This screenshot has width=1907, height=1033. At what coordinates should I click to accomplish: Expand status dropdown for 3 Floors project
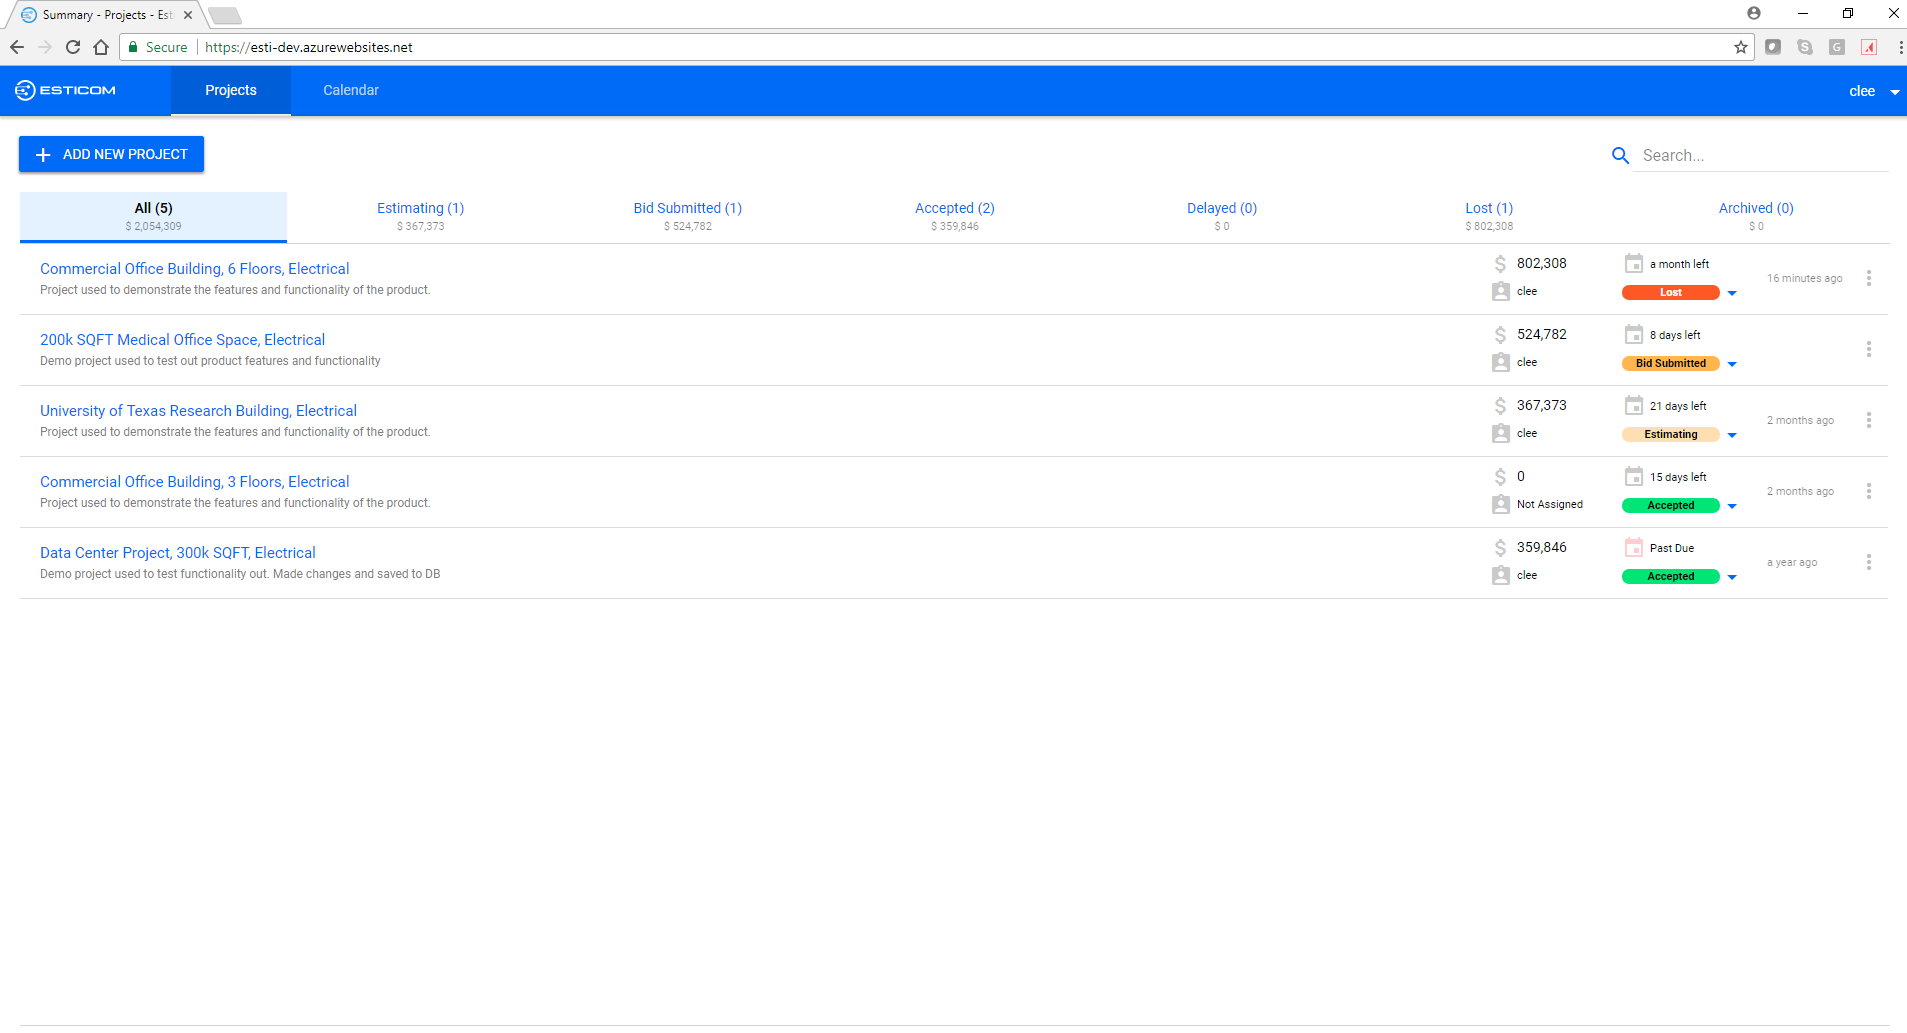tap(1732, 506)
